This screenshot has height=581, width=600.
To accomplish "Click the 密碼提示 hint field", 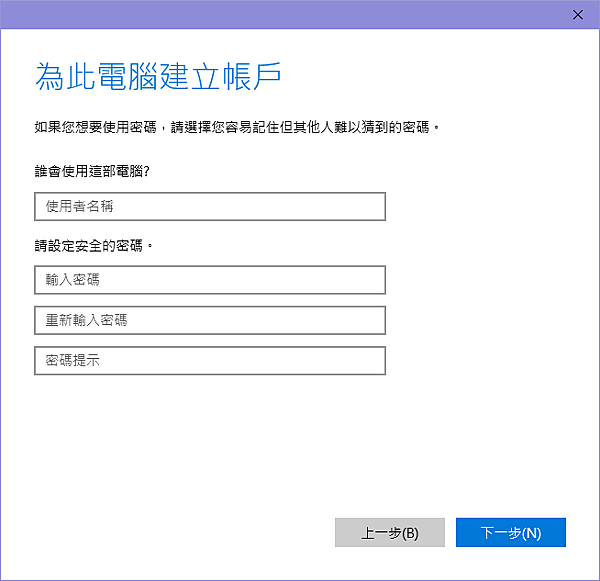I will [210, 361].
